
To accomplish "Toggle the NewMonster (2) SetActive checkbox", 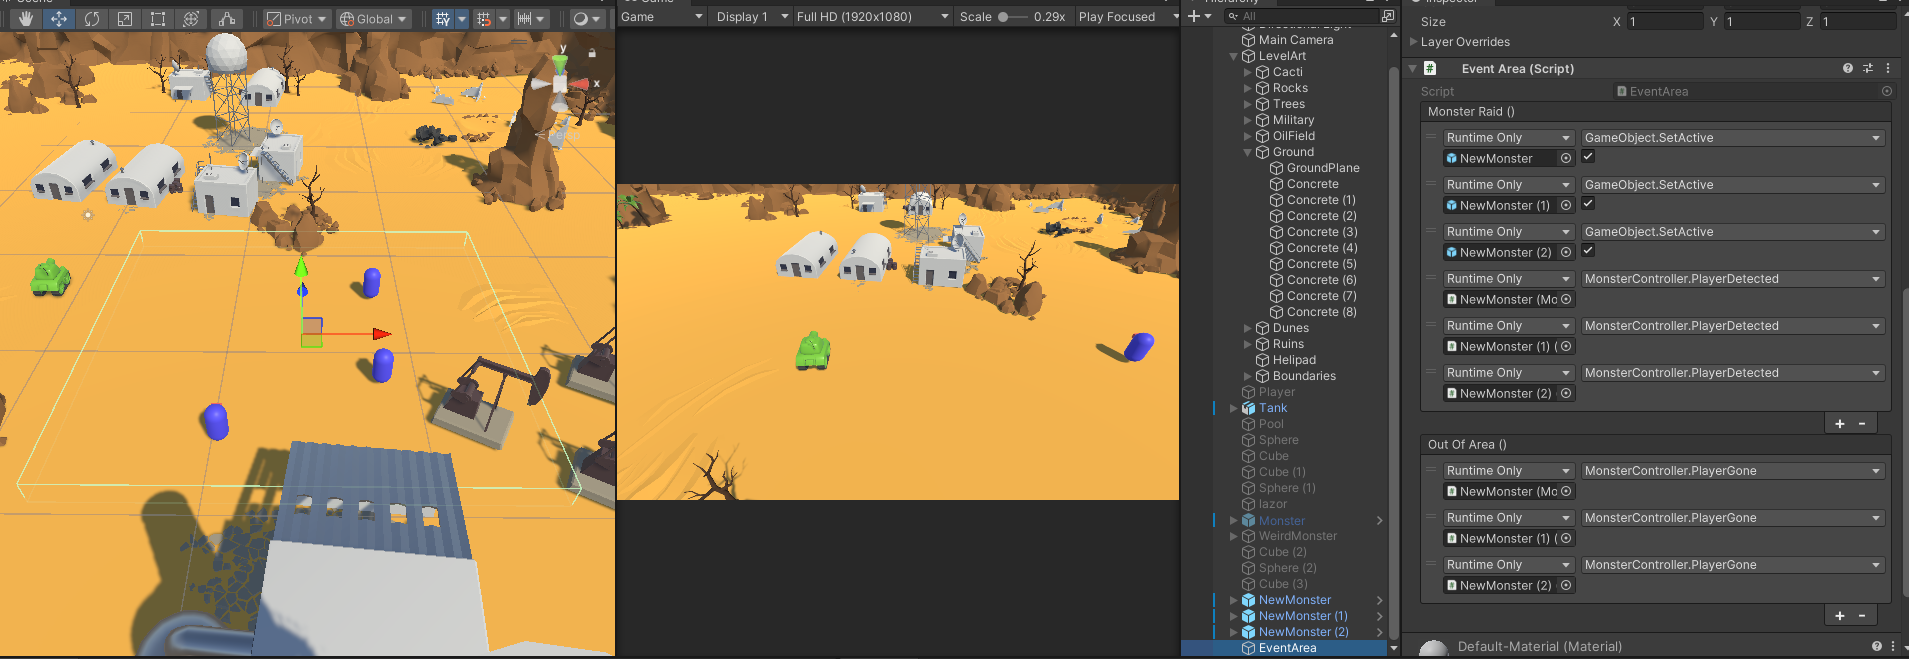I will click(x=1588, y=251).
